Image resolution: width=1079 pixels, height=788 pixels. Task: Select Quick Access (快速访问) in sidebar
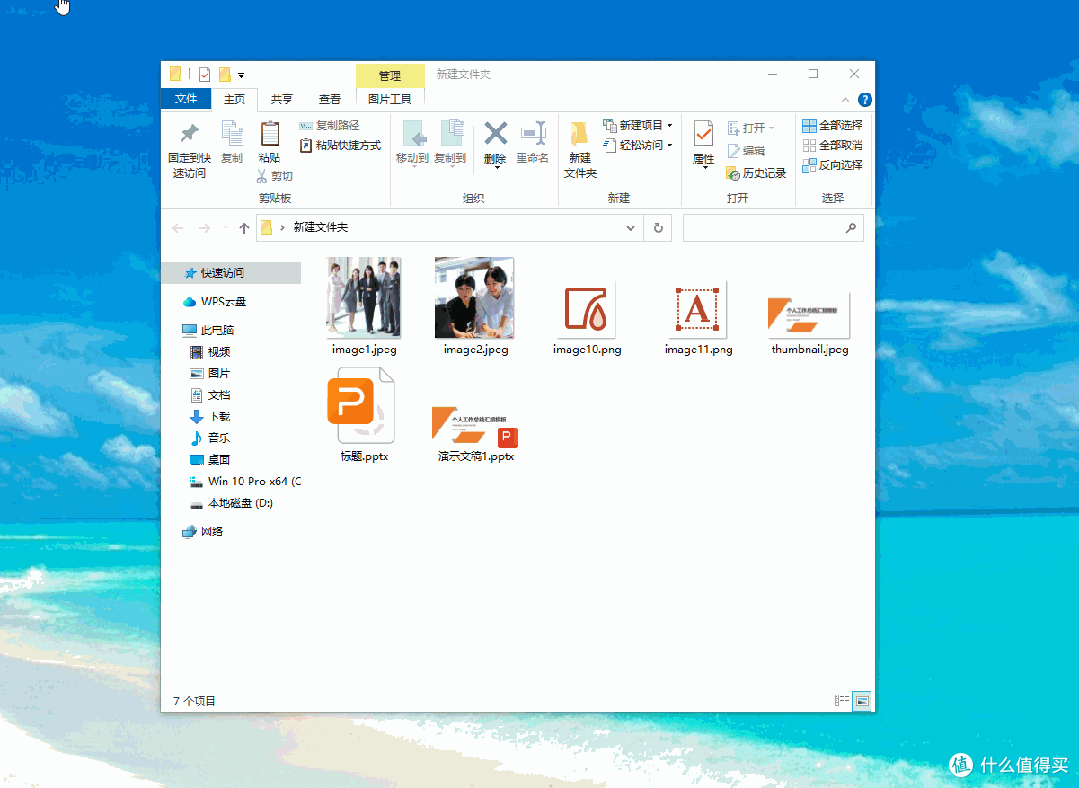click(231, 273)
